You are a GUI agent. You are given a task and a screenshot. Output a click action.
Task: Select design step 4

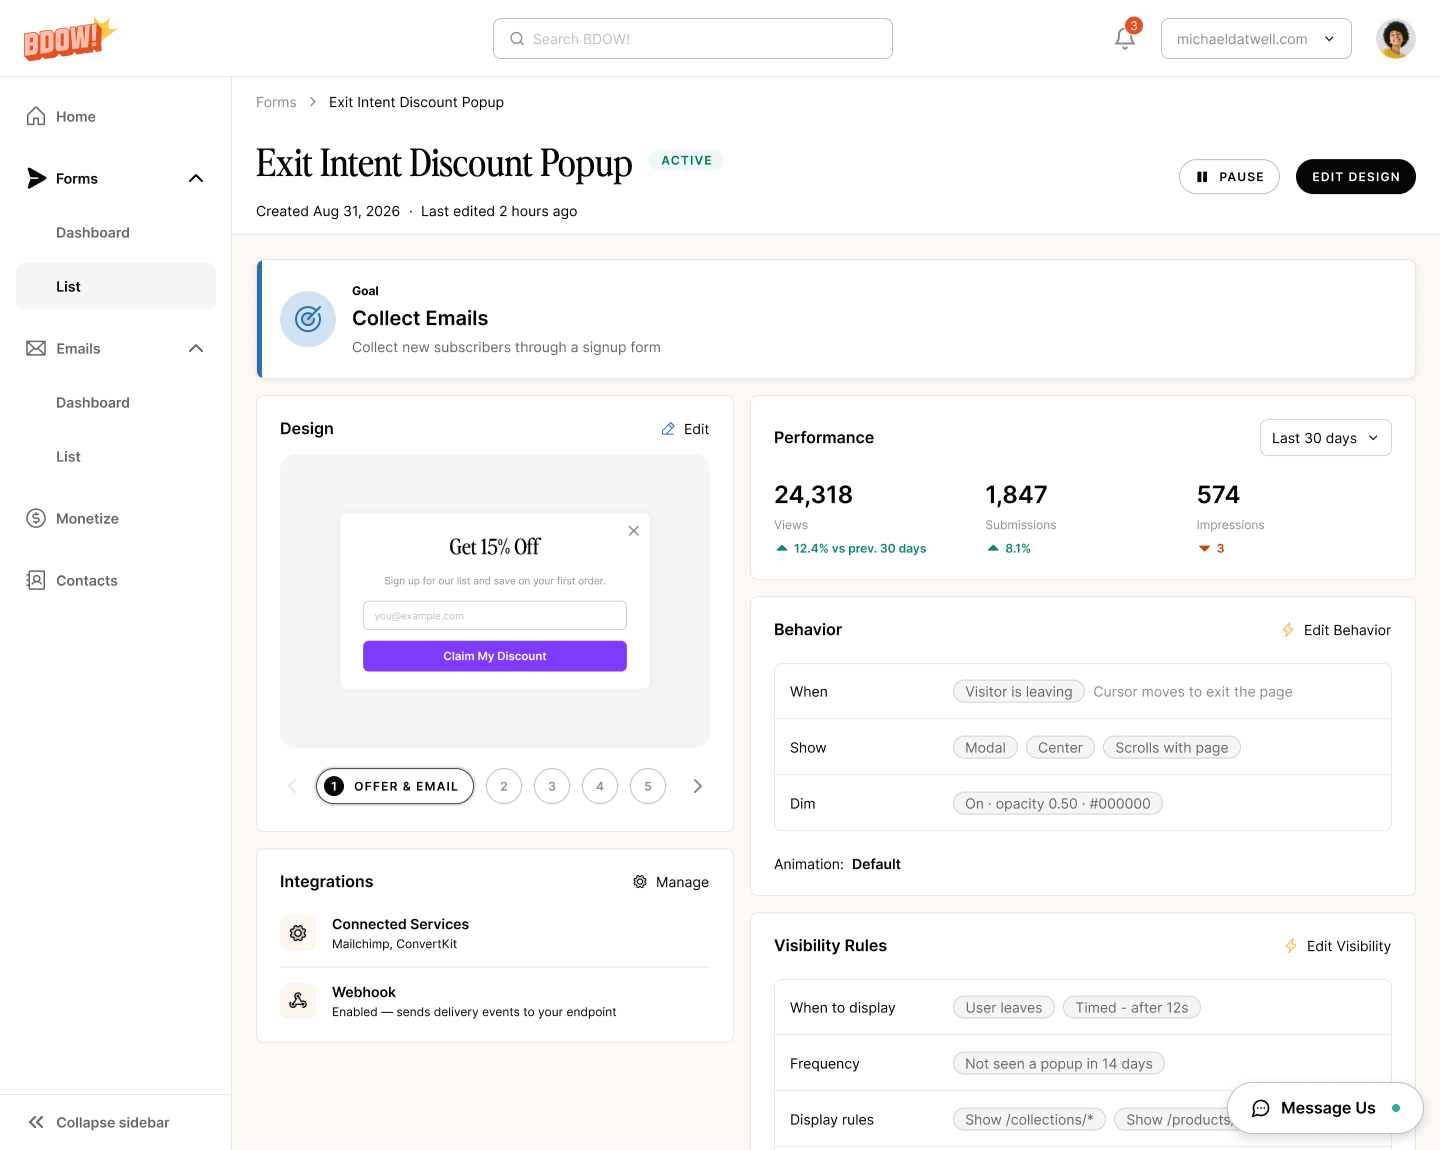(600, 786)
